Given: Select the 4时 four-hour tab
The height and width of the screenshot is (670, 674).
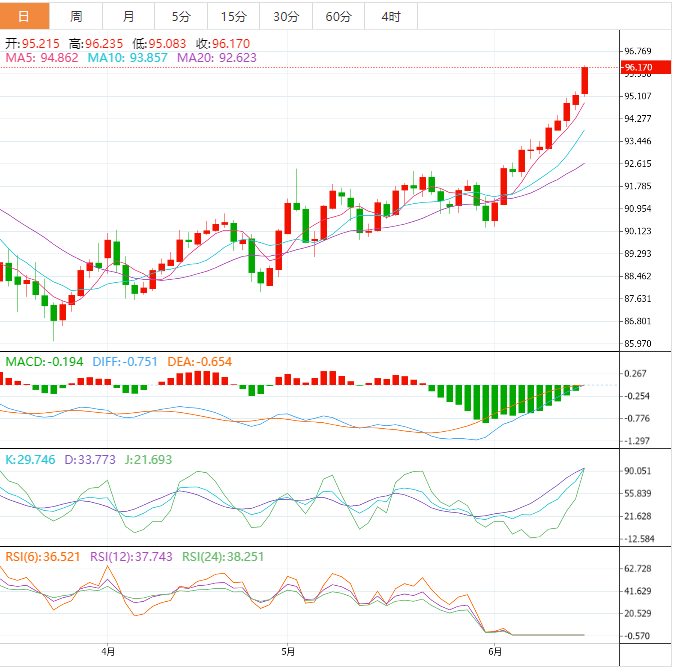Looking at the screenshot, I should point(391,16).
